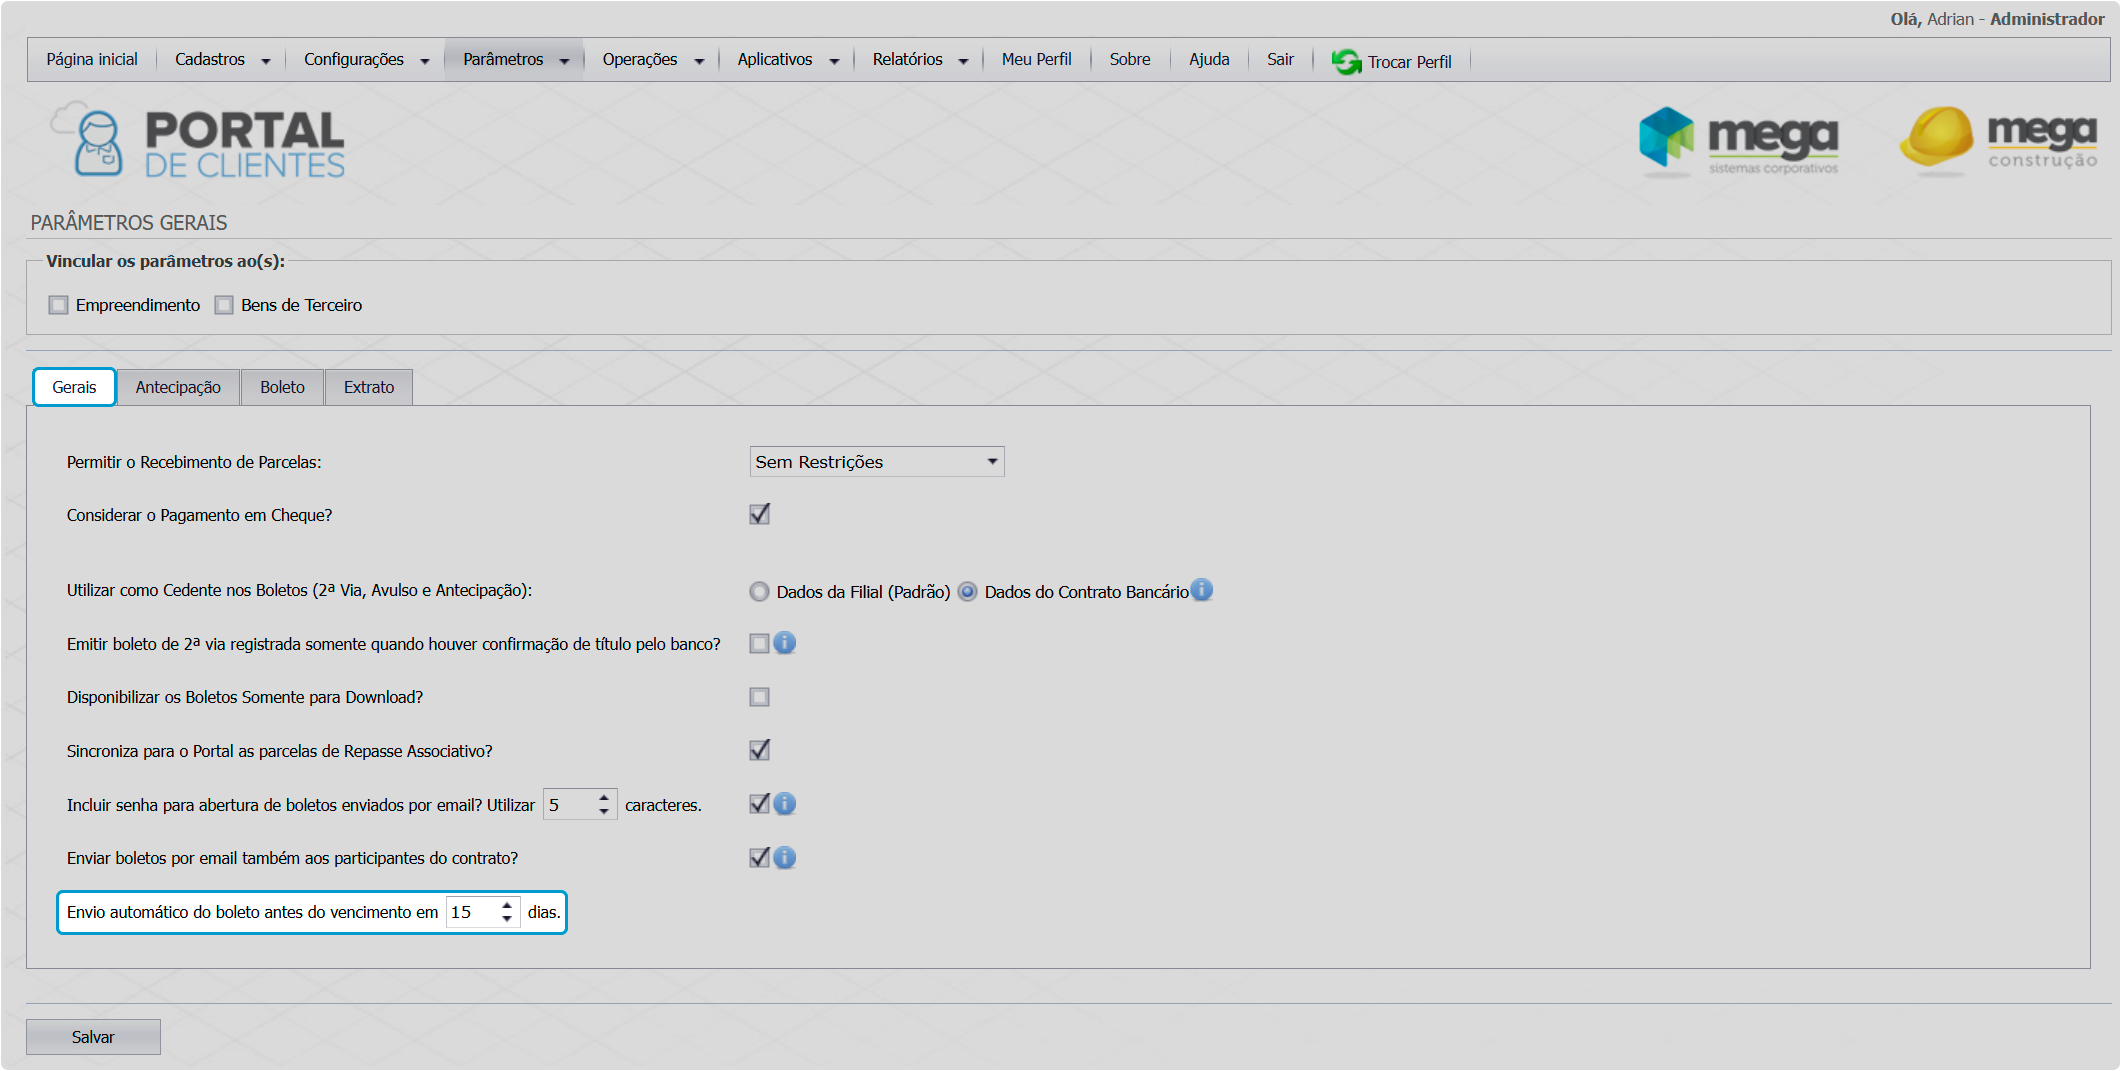This screenshot has height=1071, width=2121.
Task: Uncheck Incluir senha para abertura de boletos
Action: [x=760, y=804]
